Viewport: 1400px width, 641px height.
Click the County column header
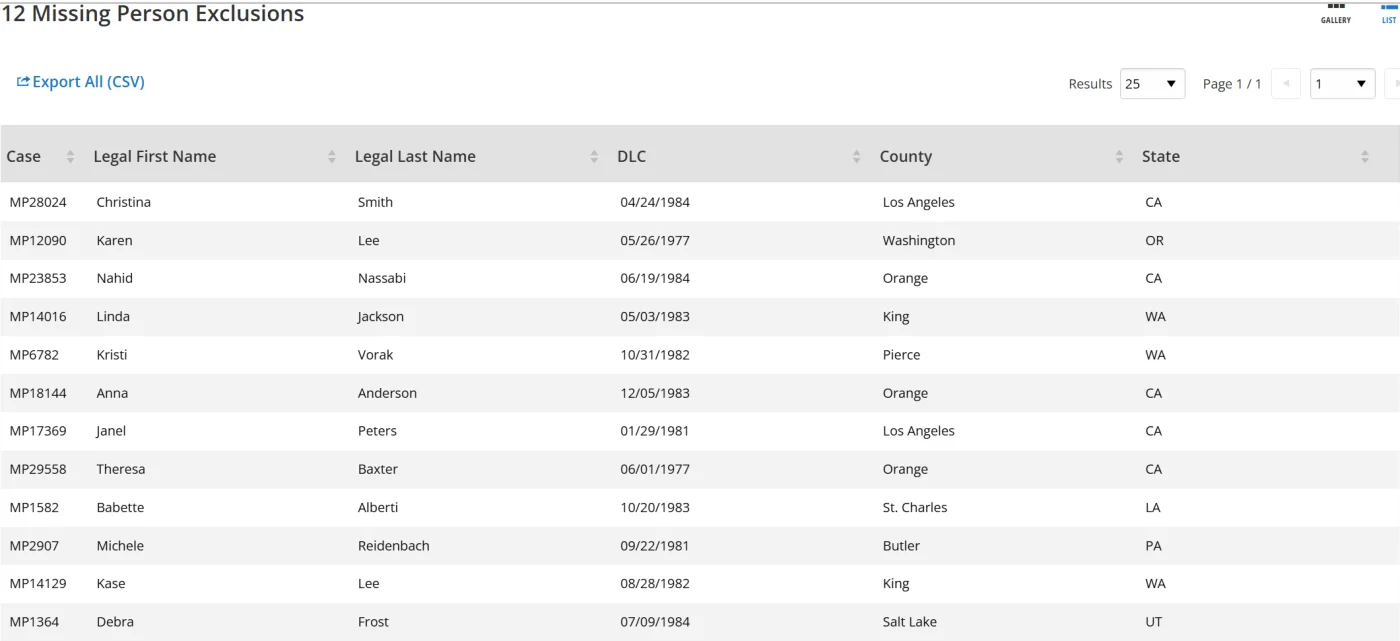click(906, 157)
